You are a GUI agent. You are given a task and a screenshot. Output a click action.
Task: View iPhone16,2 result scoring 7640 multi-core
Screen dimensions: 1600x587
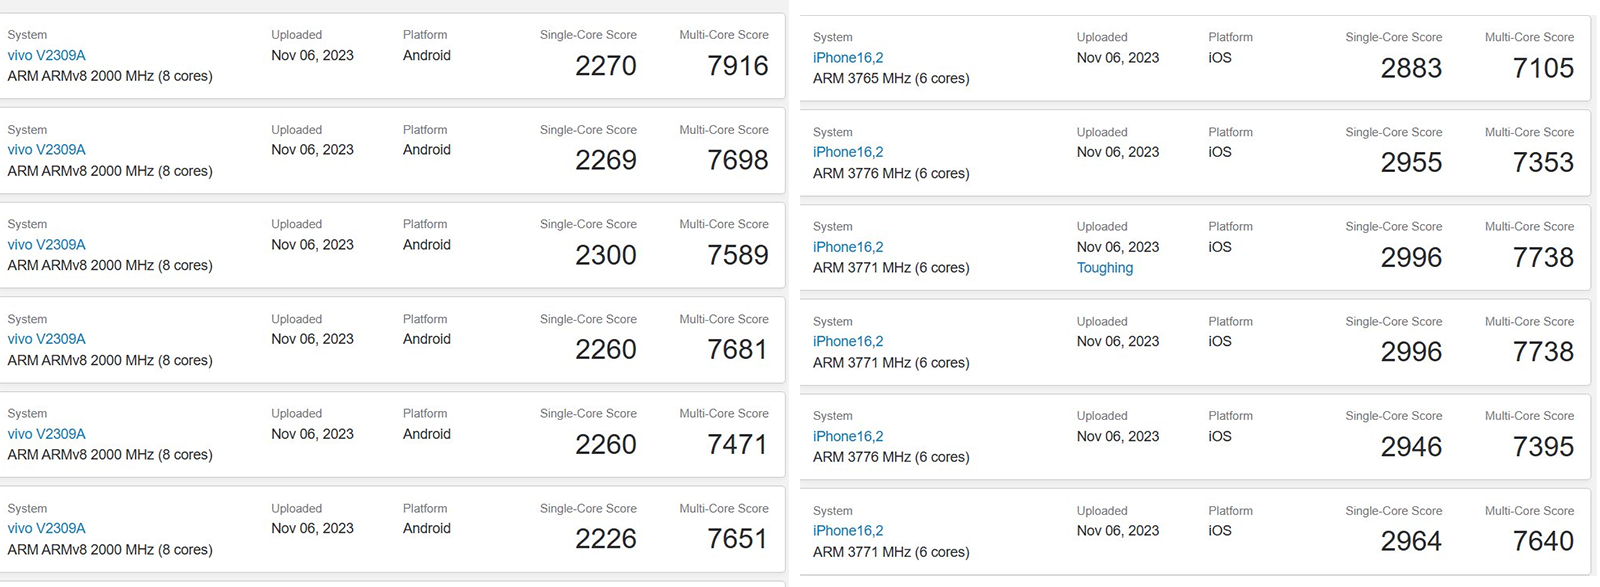pyautogui.click(x=848, y=531)
